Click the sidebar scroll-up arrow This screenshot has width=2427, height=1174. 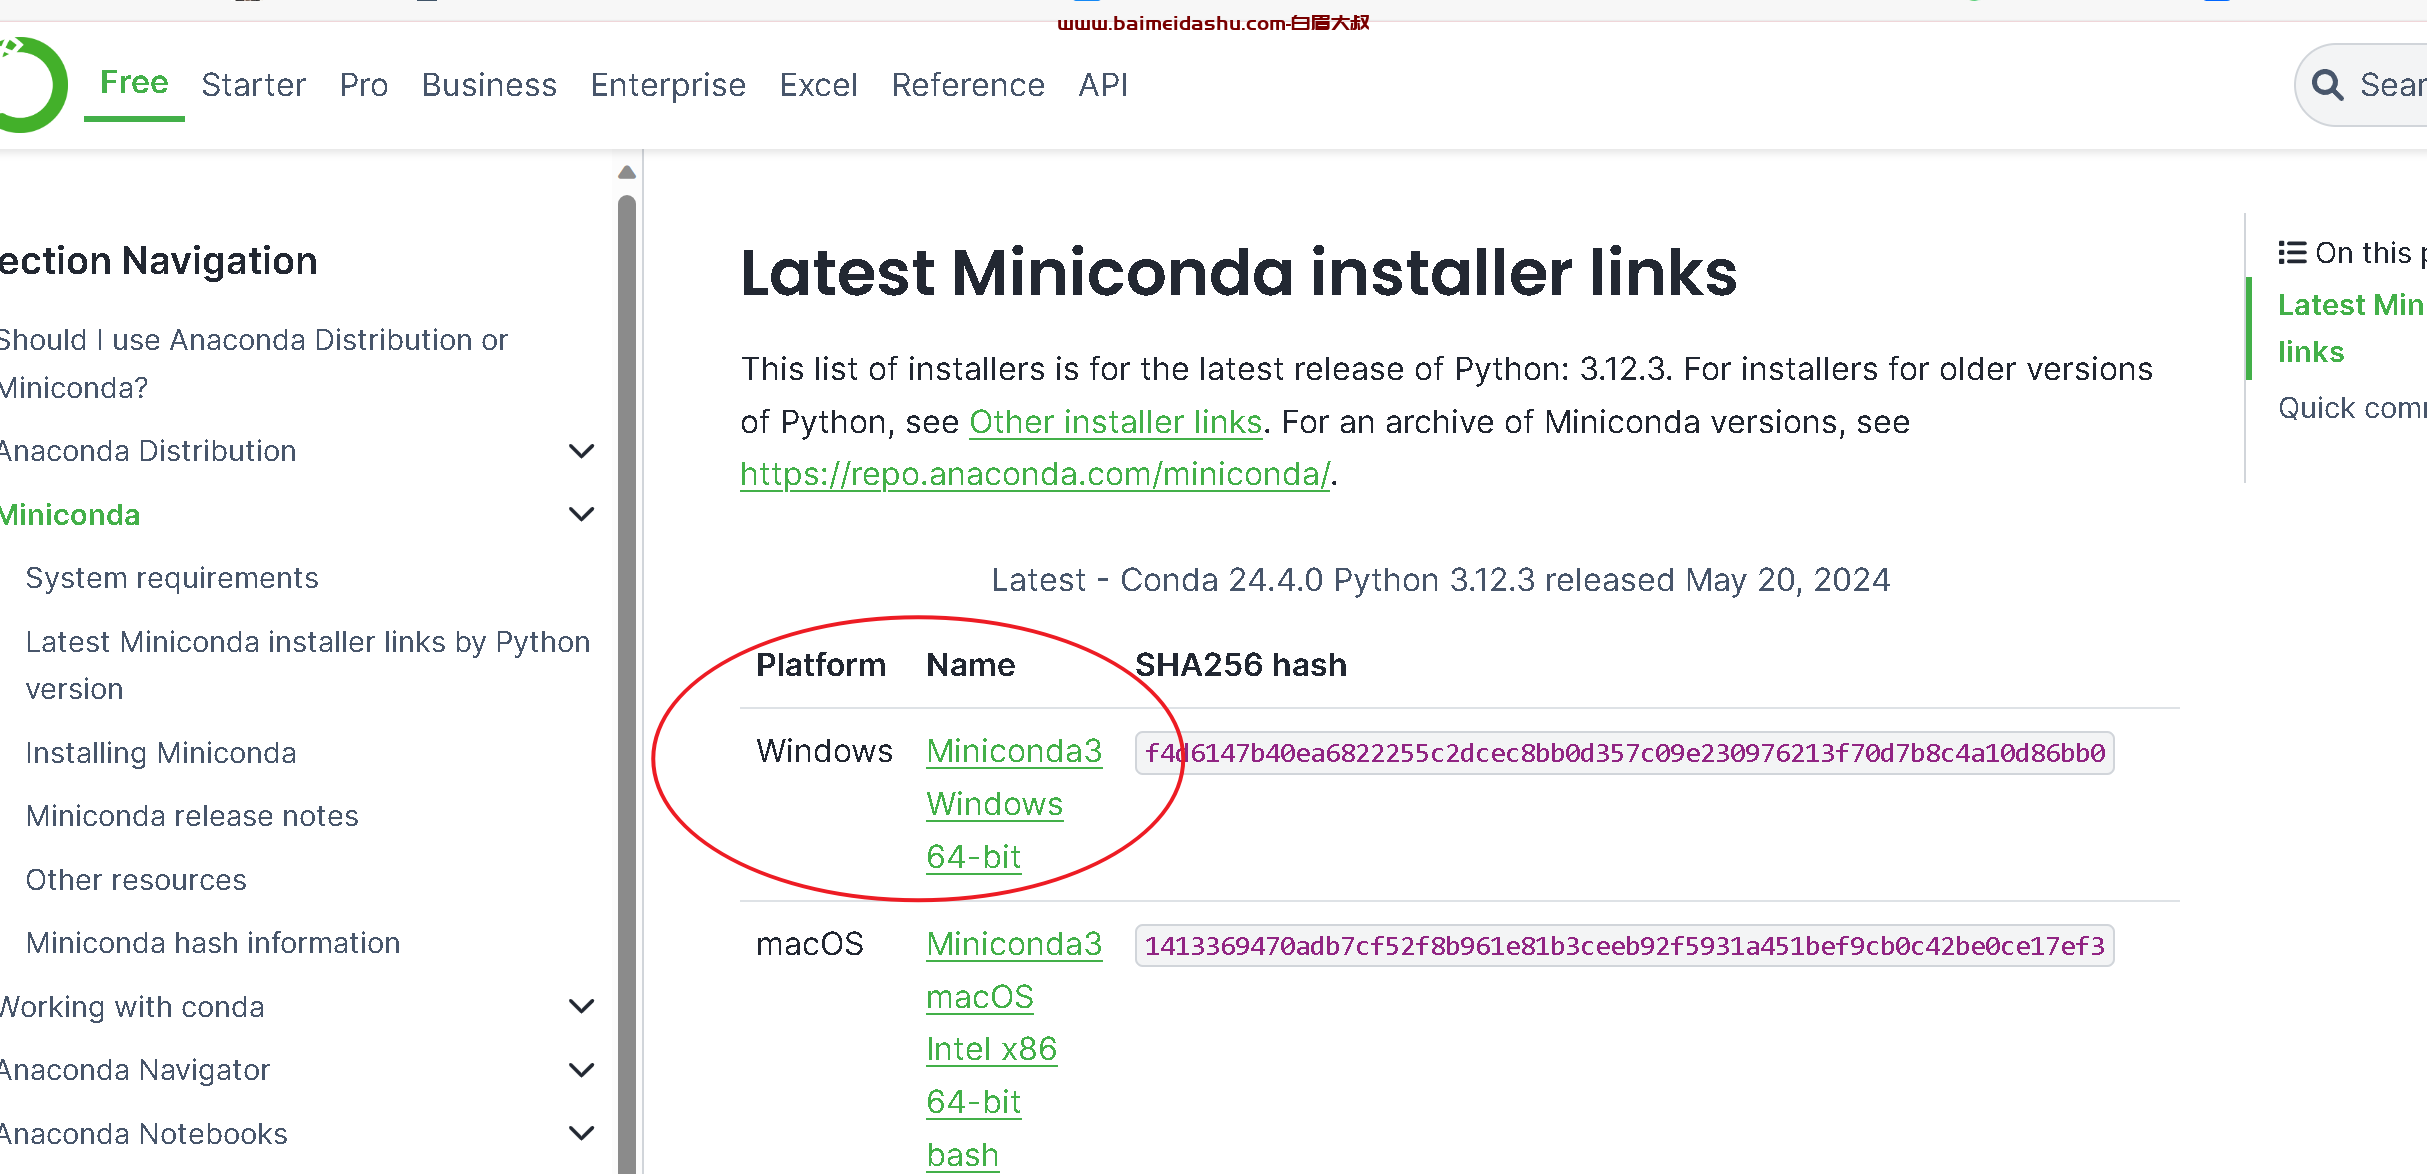tap(627, 173)
